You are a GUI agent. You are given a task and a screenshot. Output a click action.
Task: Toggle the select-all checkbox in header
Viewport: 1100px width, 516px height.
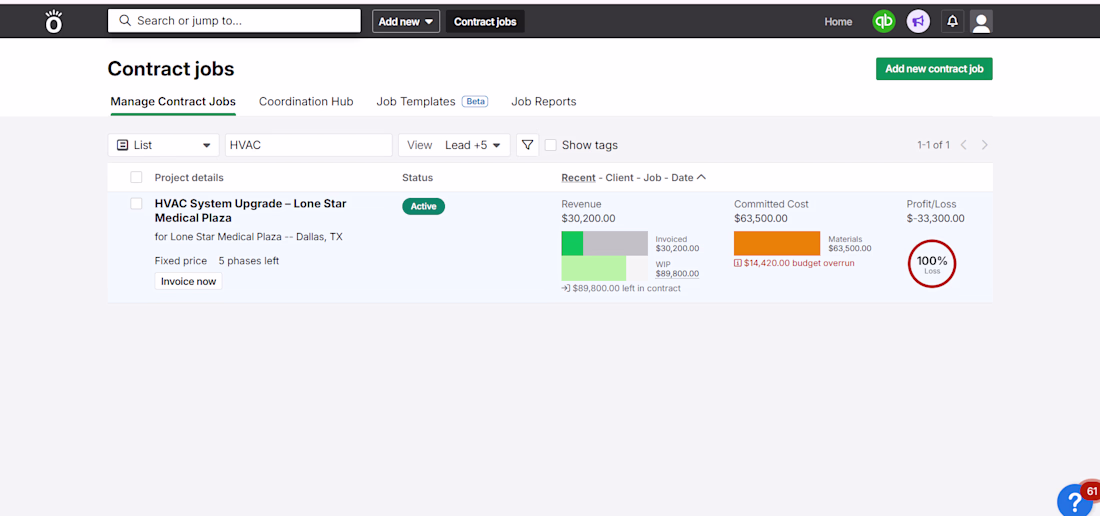[x=136, y=177]
